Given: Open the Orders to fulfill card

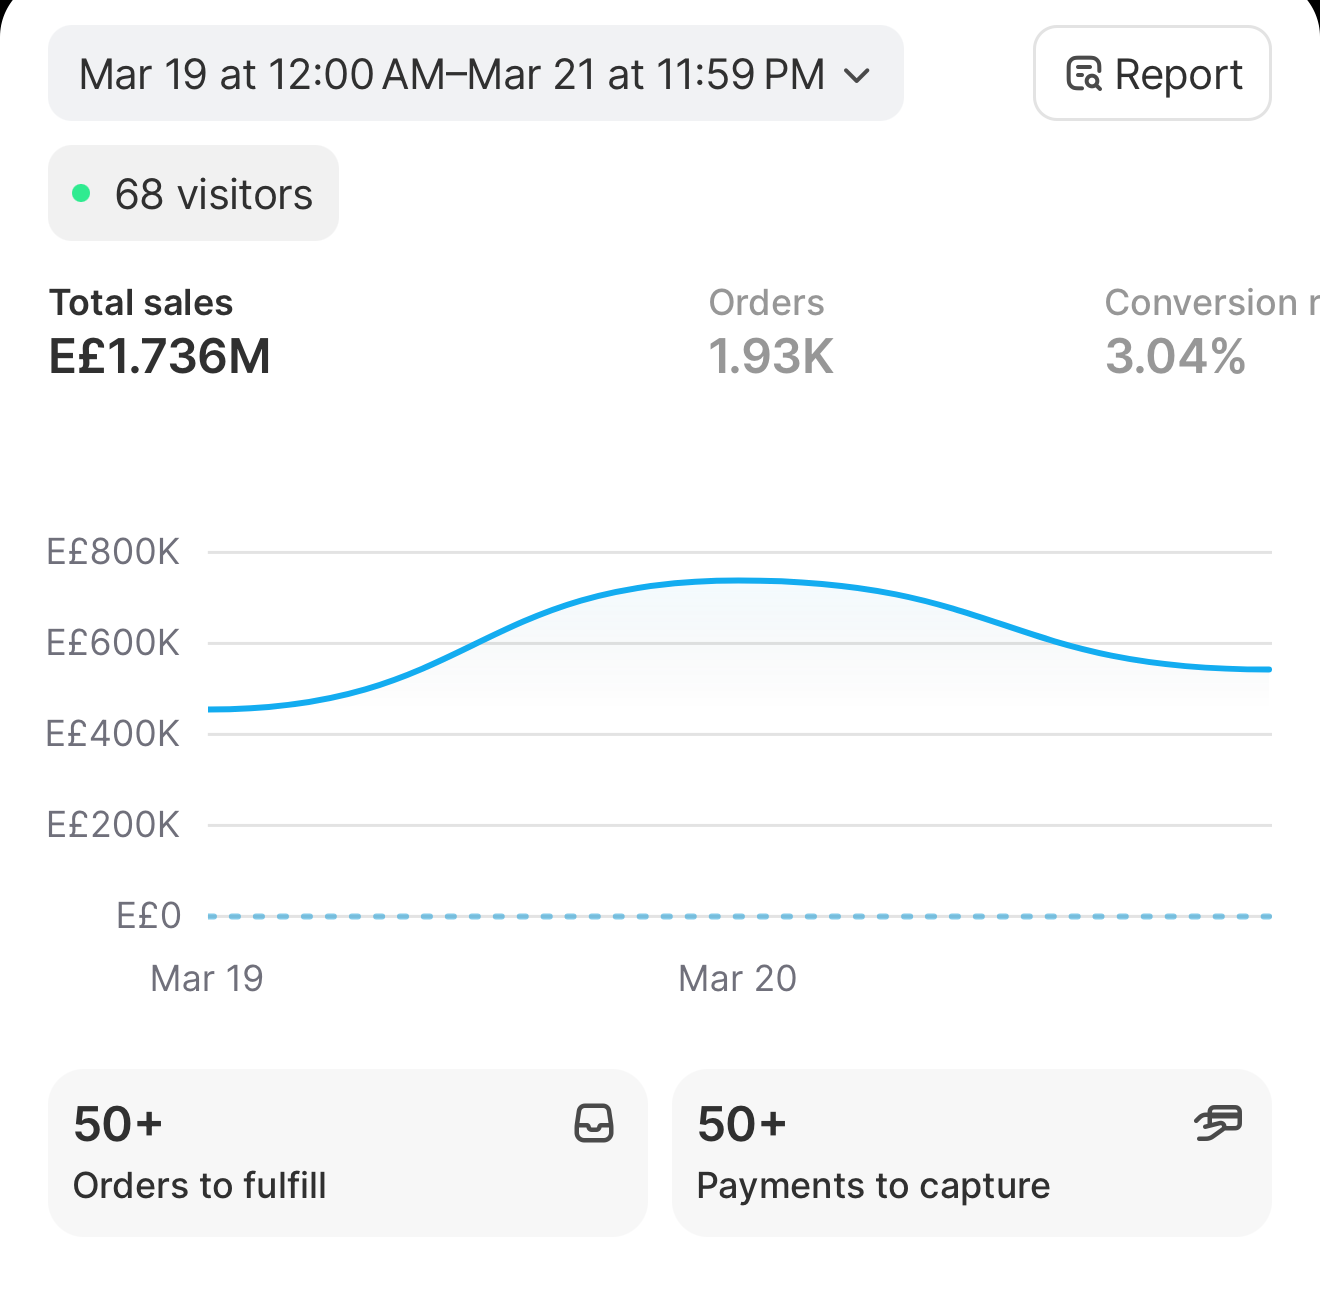Looking at the screenshot, I should (x=348, y=1153).
